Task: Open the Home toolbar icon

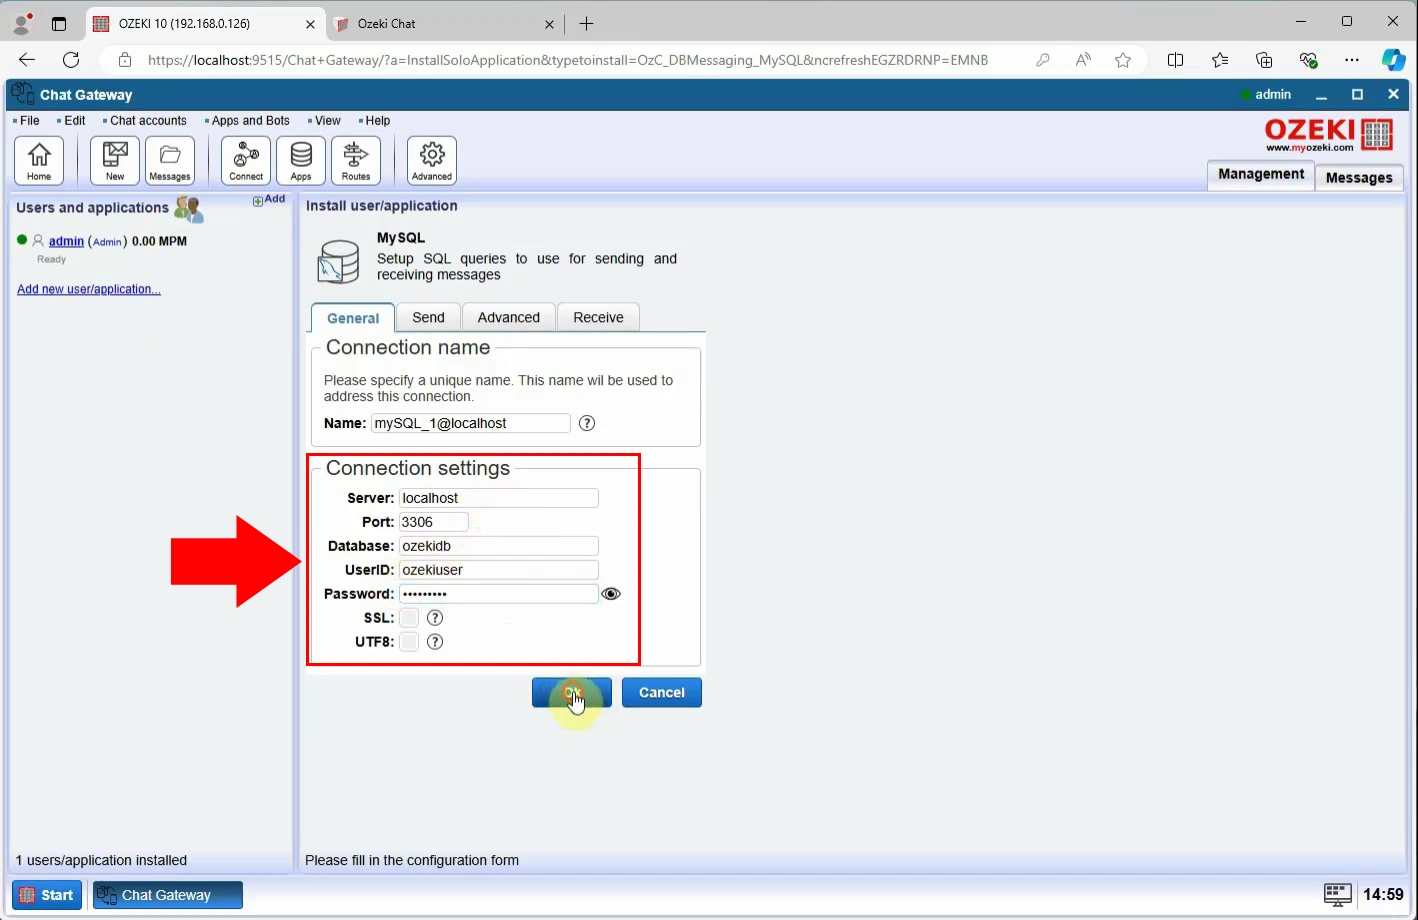Action: click(x=39, y=160)
